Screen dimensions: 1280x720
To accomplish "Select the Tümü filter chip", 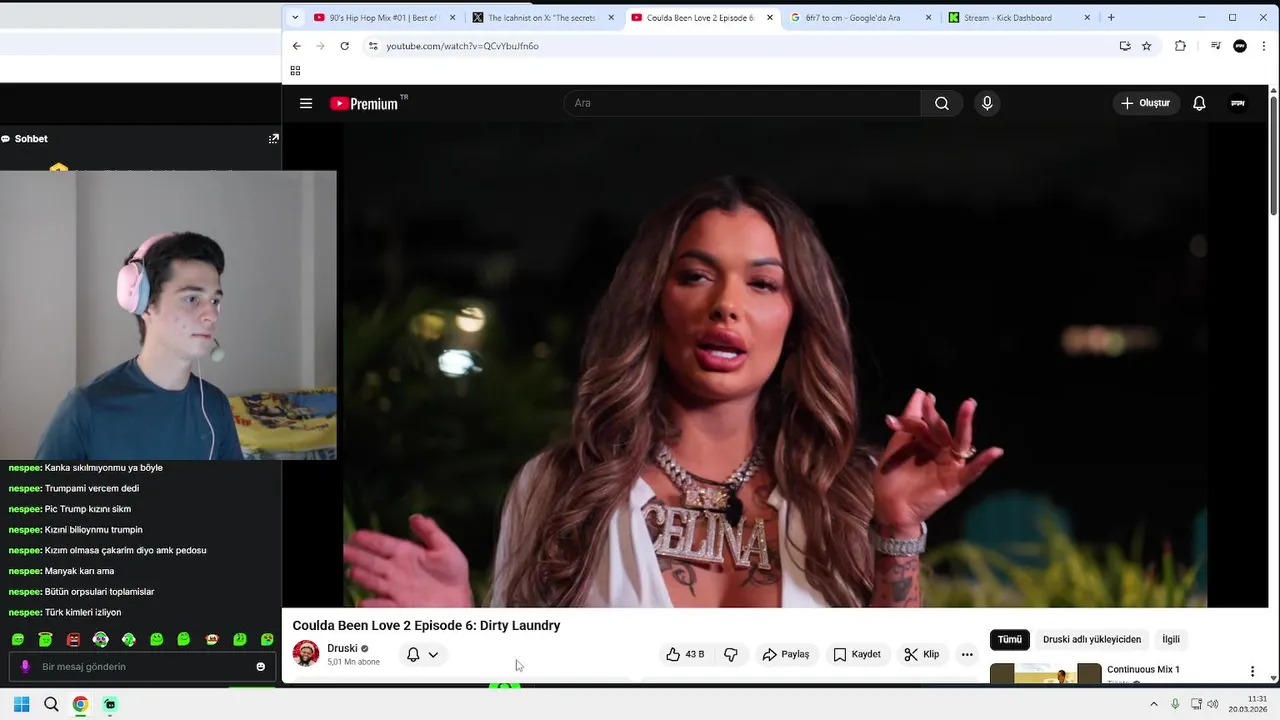I will pos(1010,639).
